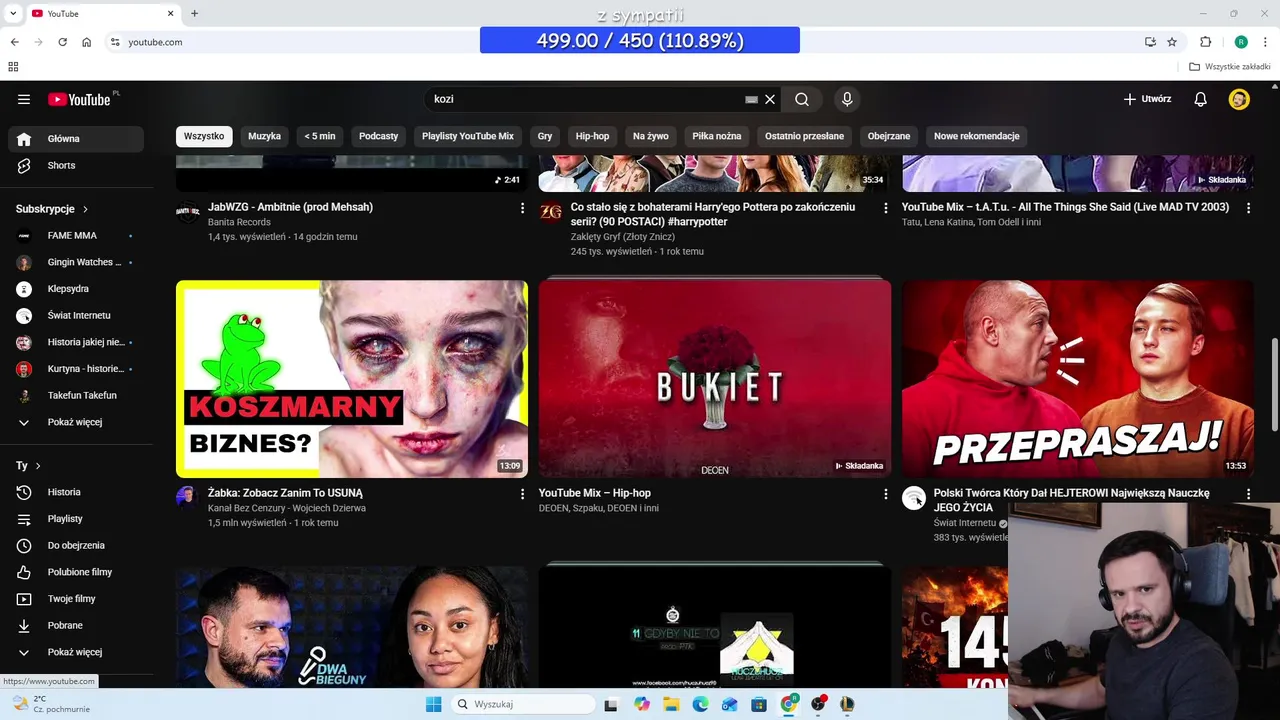Expand Pokaż więcej below Pobrane

pos(76,652)
